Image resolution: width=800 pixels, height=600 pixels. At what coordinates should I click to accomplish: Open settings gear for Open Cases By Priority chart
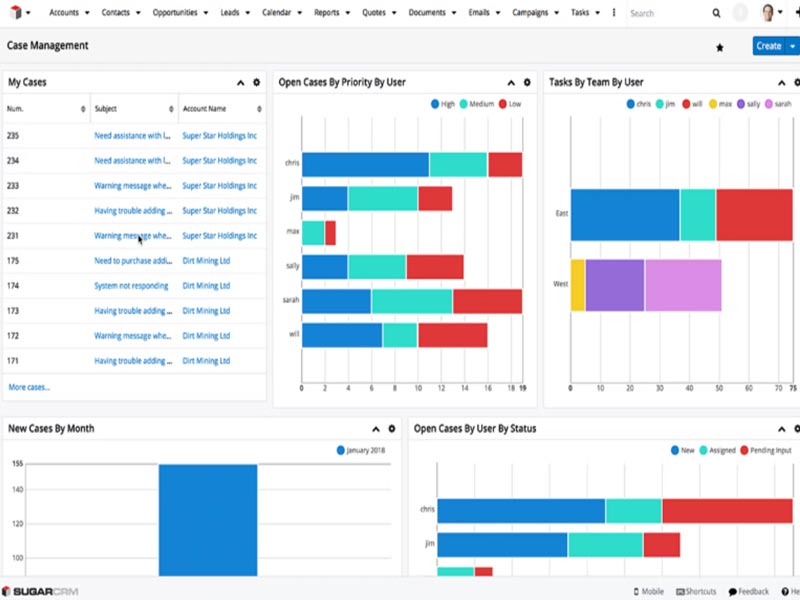[528, 81]
